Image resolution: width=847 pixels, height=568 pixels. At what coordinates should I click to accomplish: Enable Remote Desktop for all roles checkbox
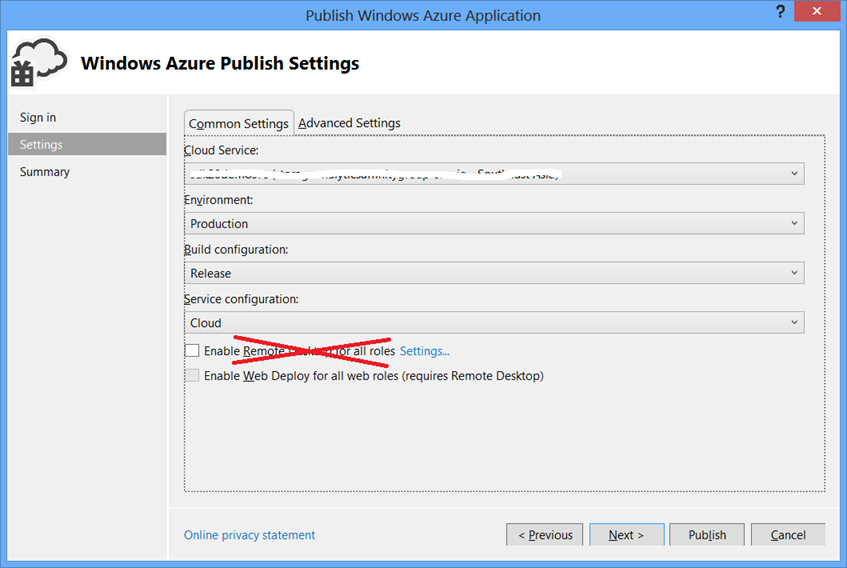[x=192, y=351]
